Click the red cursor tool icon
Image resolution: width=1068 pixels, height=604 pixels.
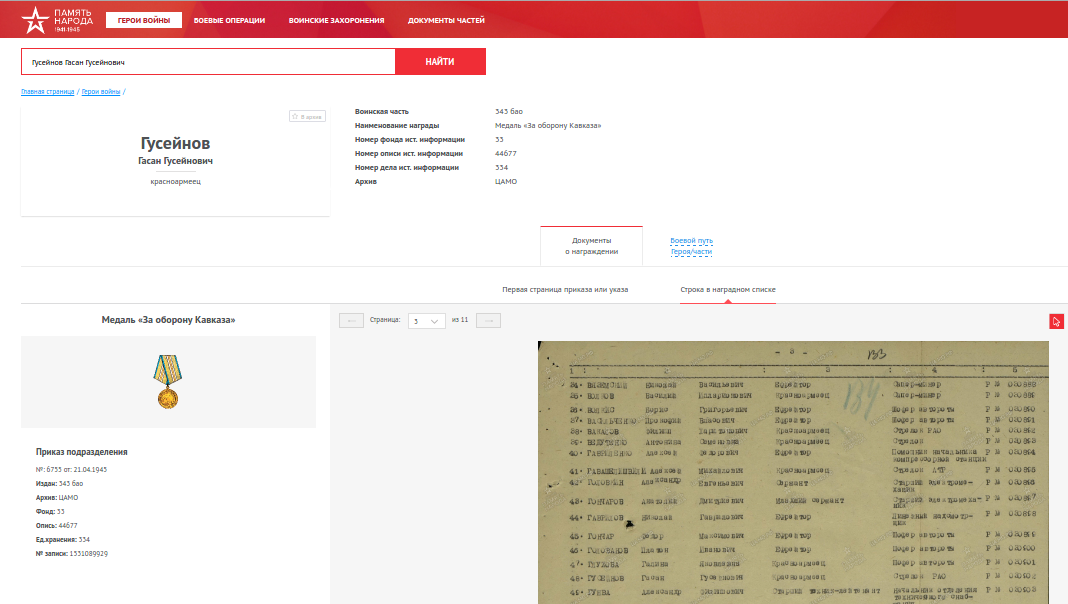(1057, 321)
